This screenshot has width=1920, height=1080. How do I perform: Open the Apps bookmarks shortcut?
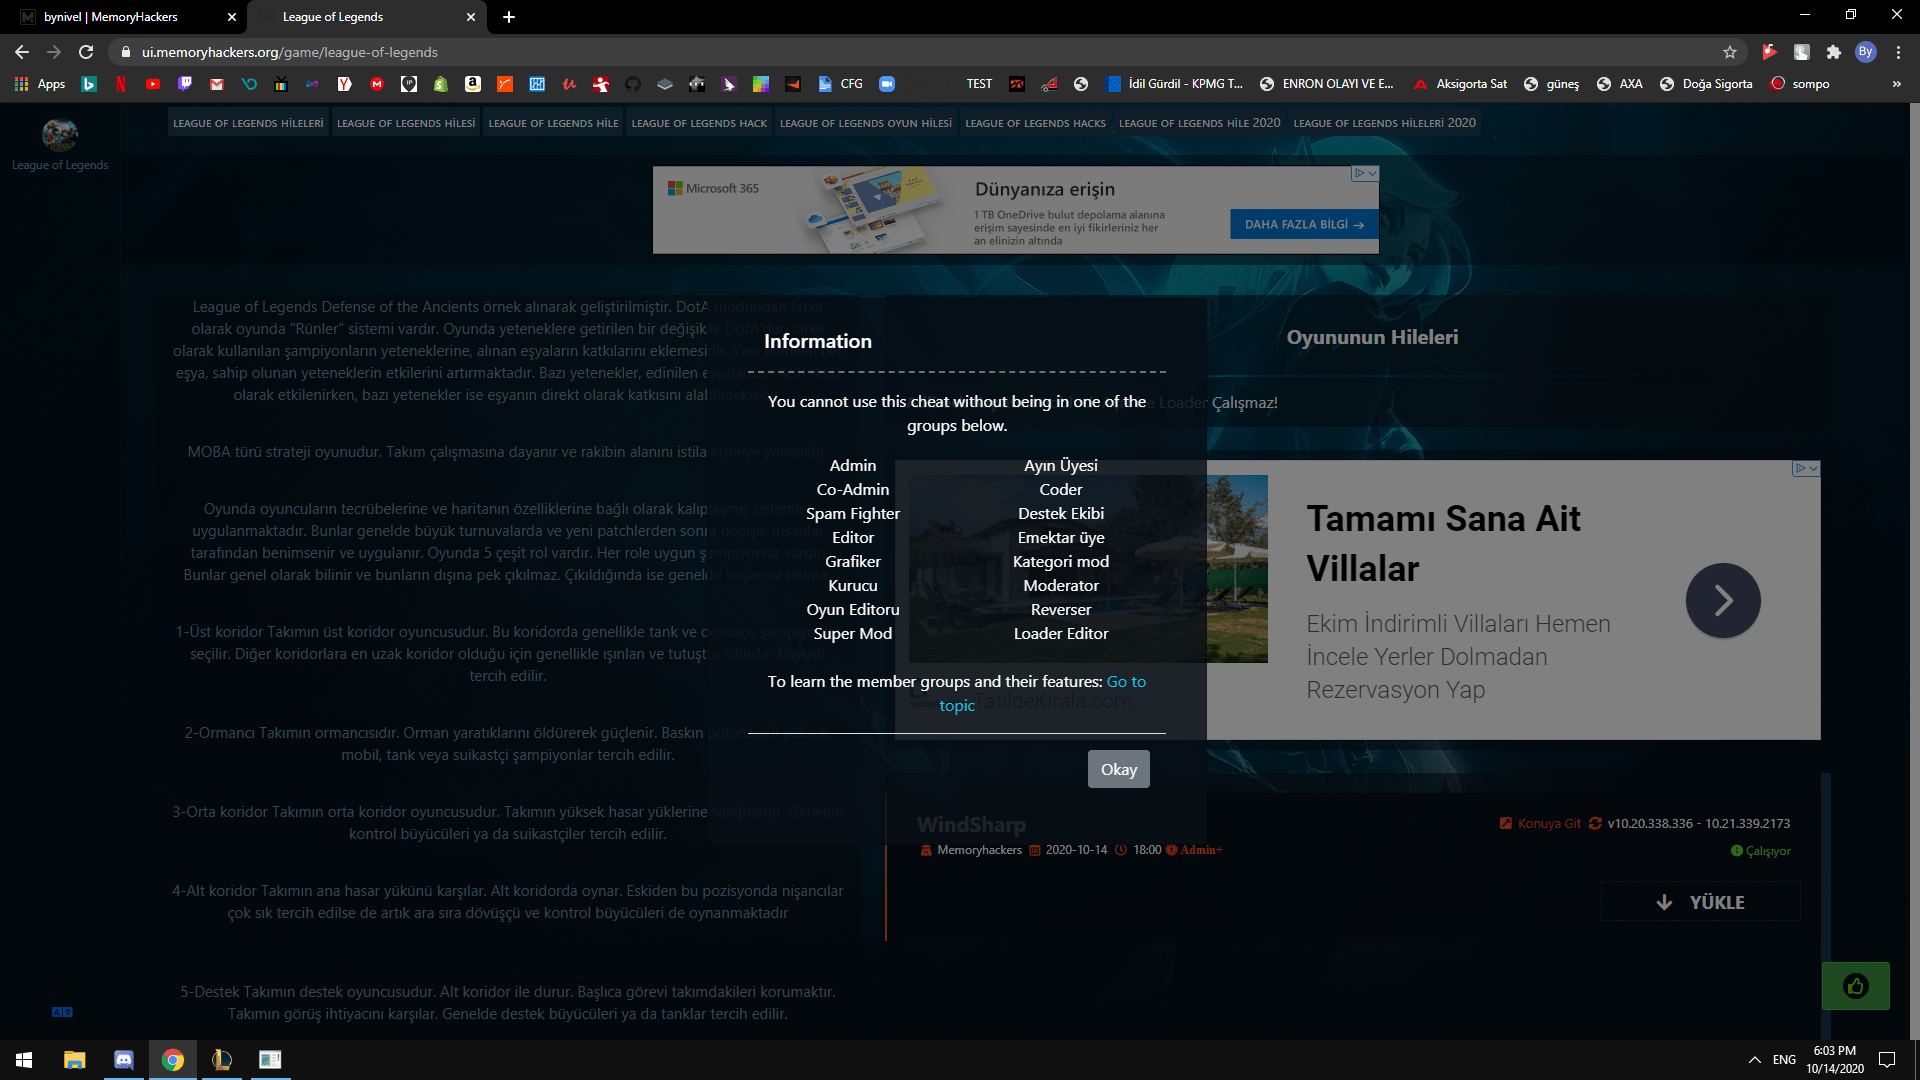(x=40, y=84)
